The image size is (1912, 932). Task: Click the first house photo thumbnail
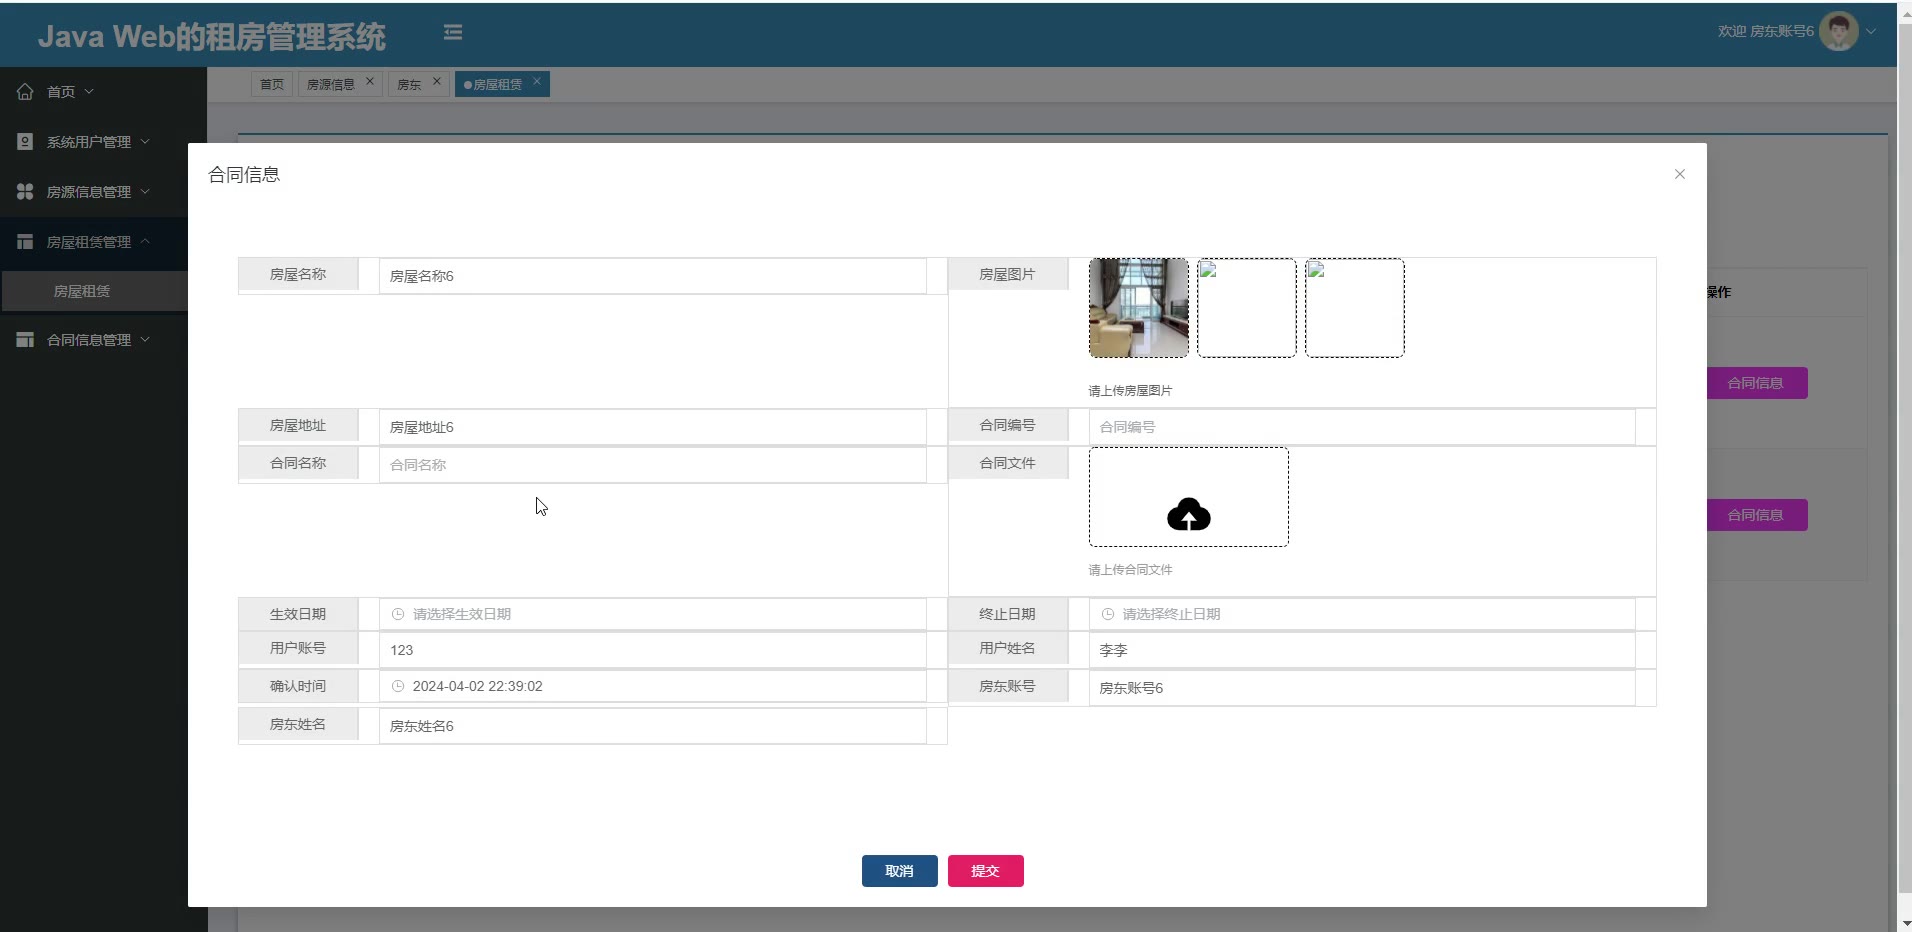[1139, 308]
